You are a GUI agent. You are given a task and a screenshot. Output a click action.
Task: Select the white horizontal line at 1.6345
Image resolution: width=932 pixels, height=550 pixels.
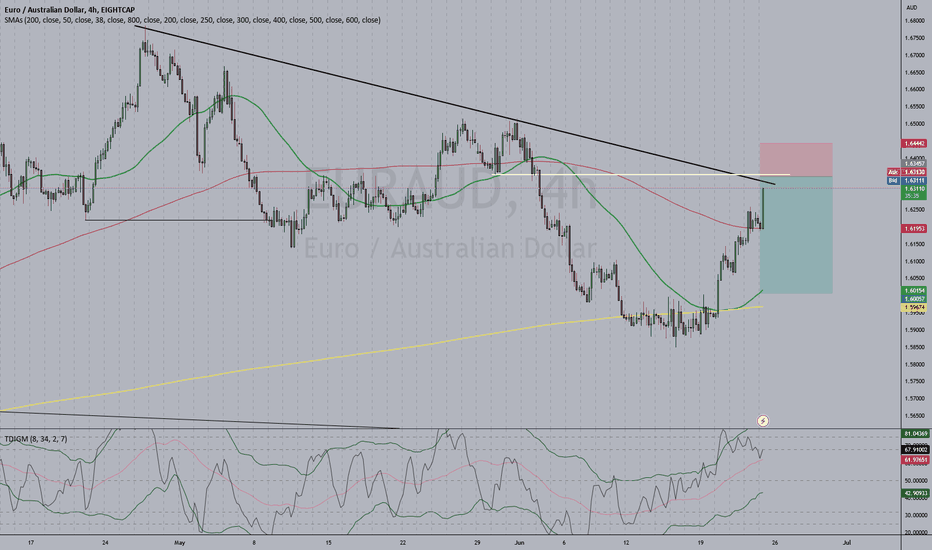pyautogui.click(x=644, y=175)
